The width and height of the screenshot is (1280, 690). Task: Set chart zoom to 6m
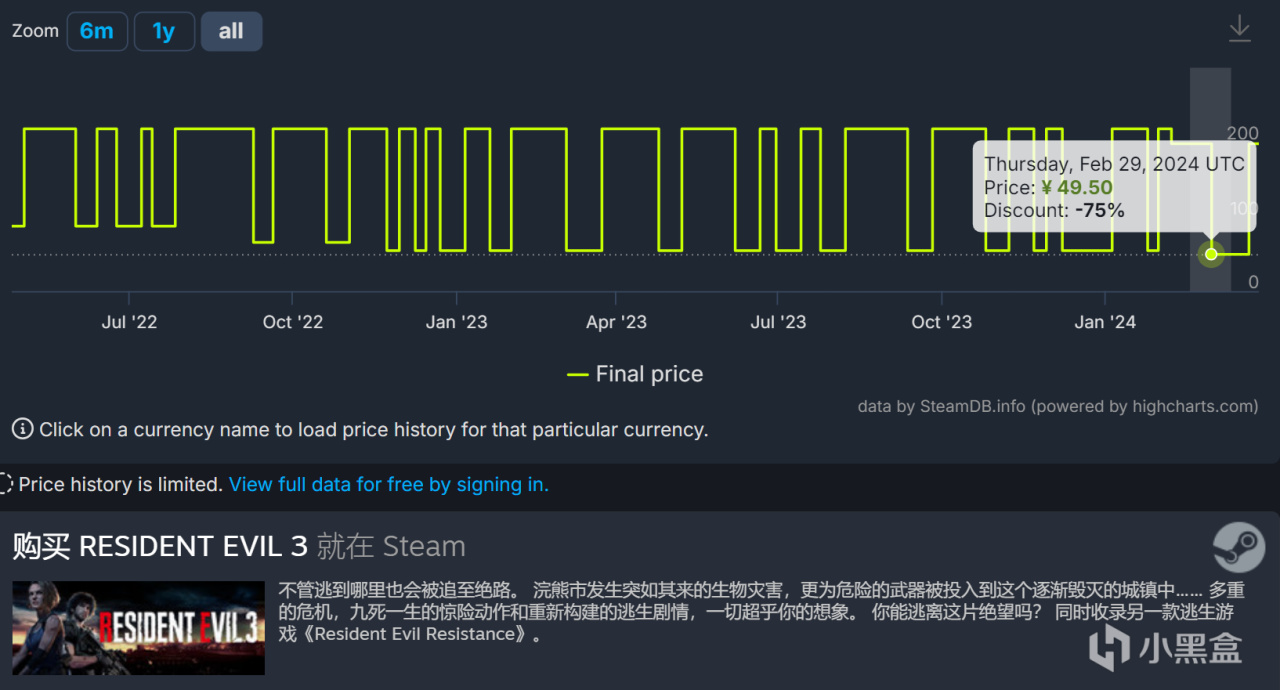(97, 31)
